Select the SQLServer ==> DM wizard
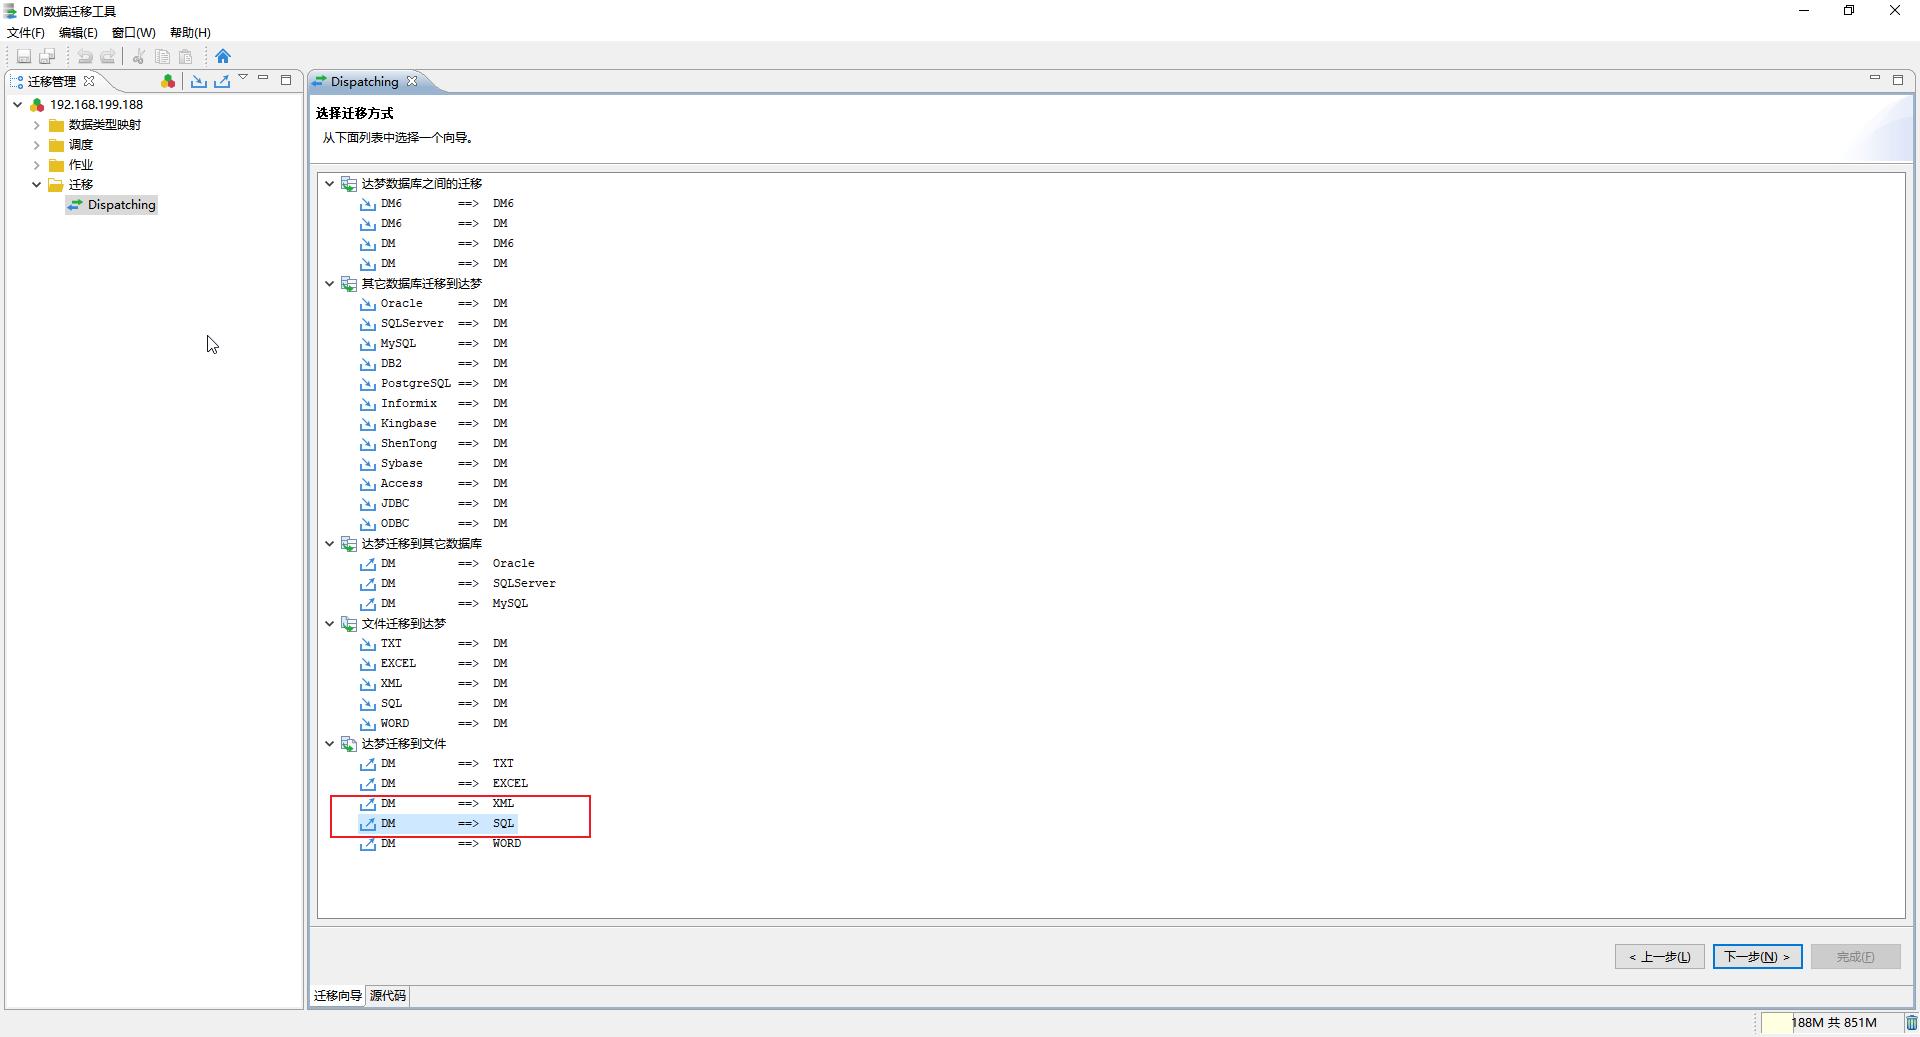This screenshot has height=1037, width=1920. pos(434,324)
